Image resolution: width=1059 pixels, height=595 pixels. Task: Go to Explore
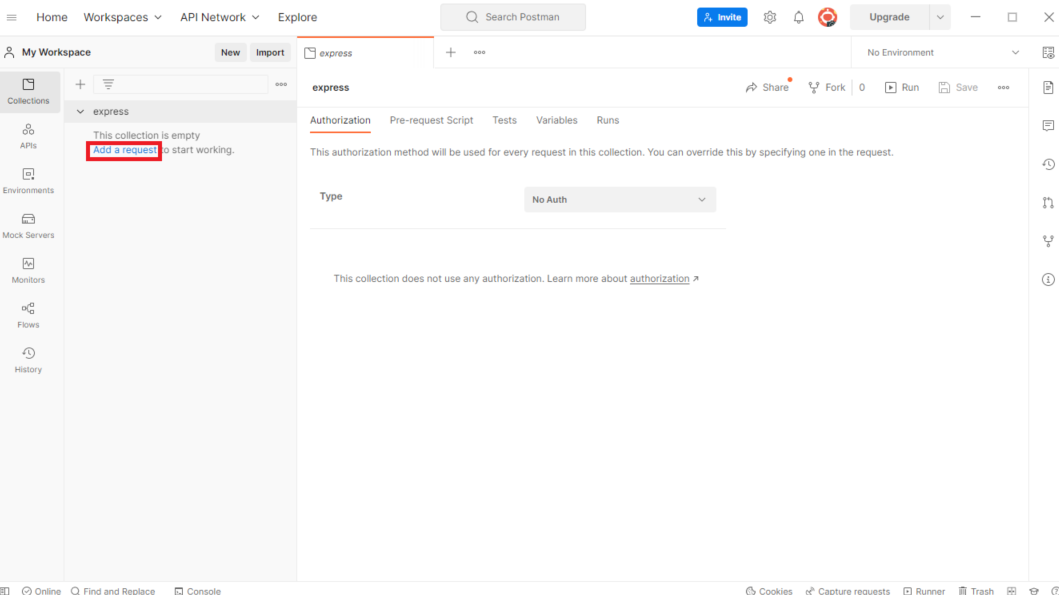297,18
